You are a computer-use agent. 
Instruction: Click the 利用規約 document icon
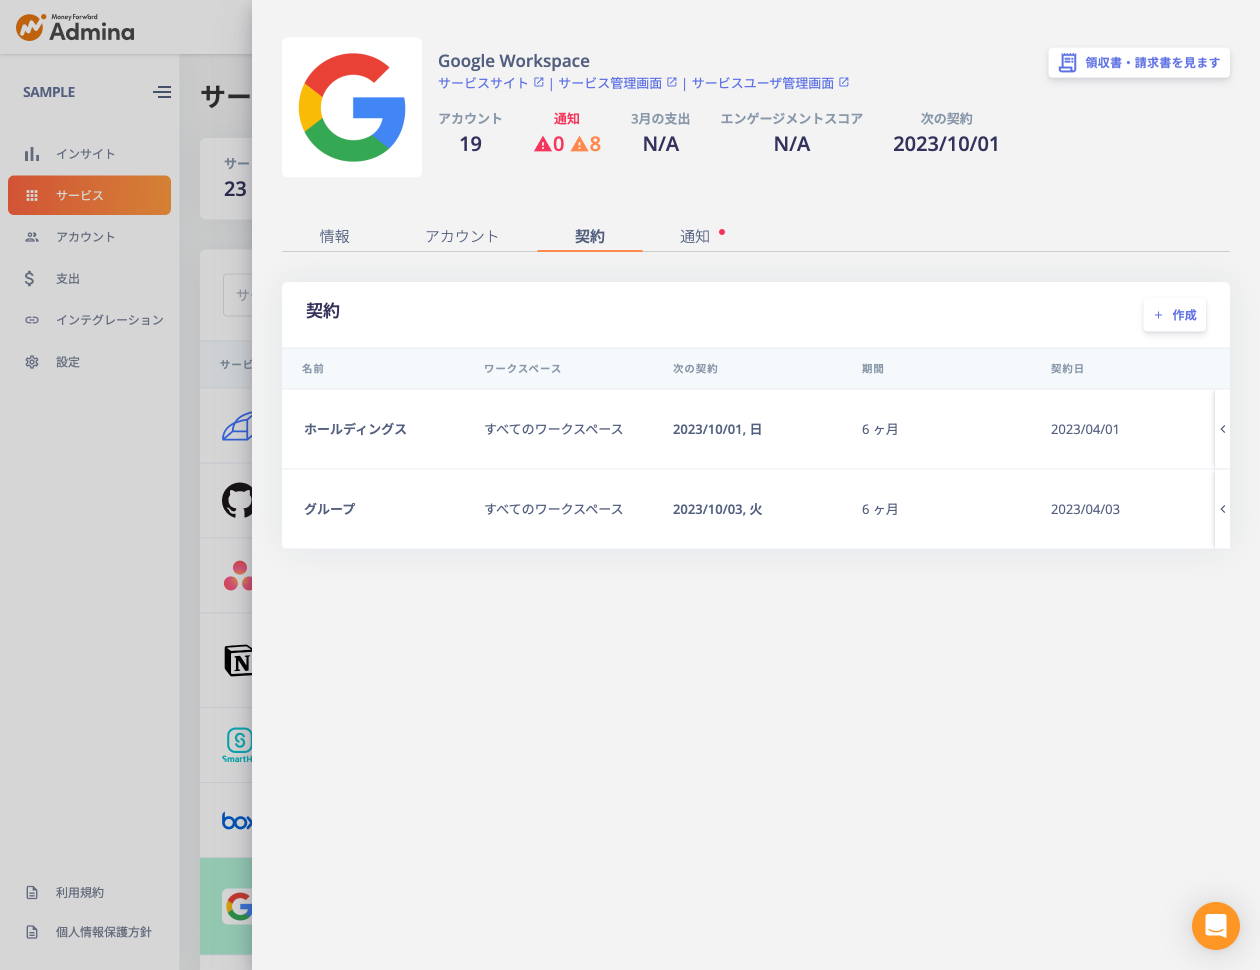point(32,893)
